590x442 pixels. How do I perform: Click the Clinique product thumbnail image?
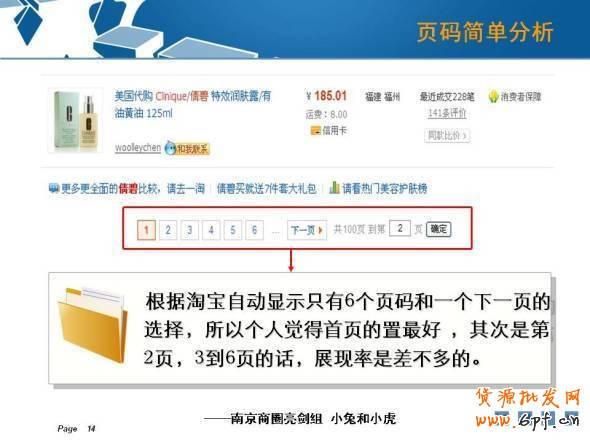pyautogui.click(x=76, y=120)
